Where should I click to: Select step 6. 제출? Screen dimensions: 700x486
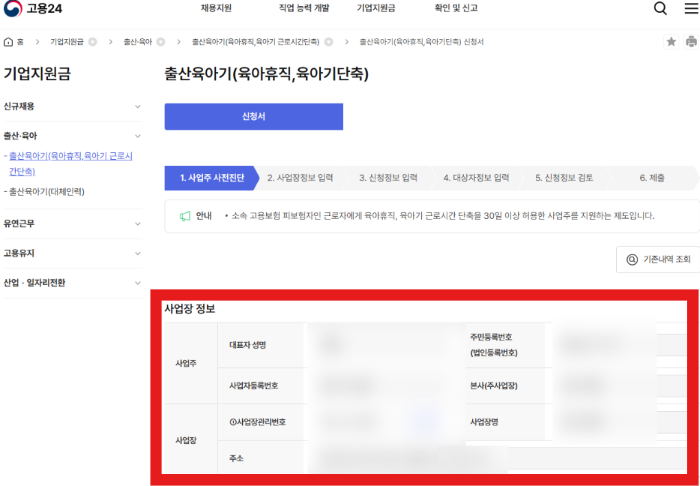click(x=652, y=178)
